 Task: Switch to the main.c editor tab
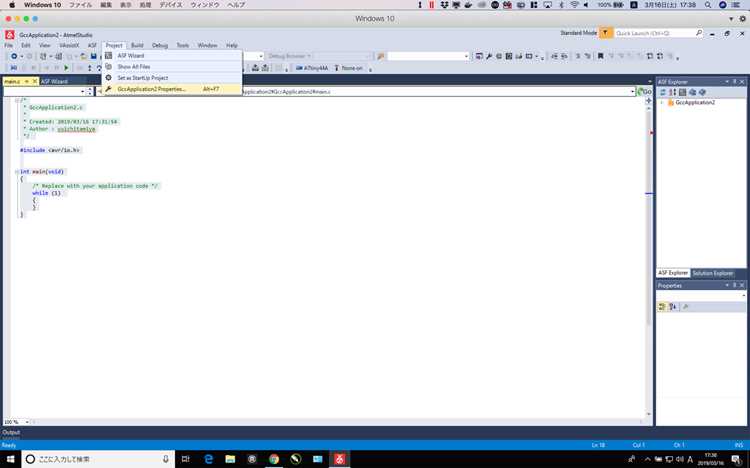tap(12, 81)
